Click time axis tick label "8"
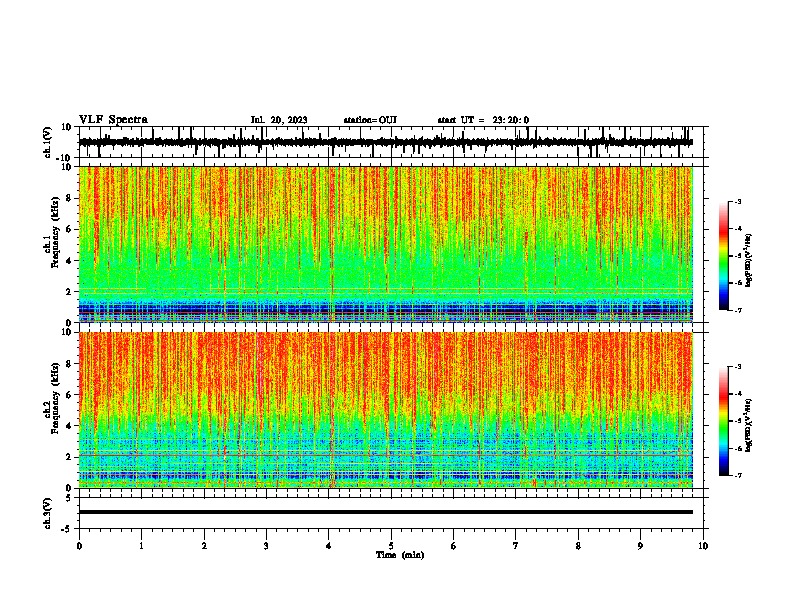 click(578, 546)
